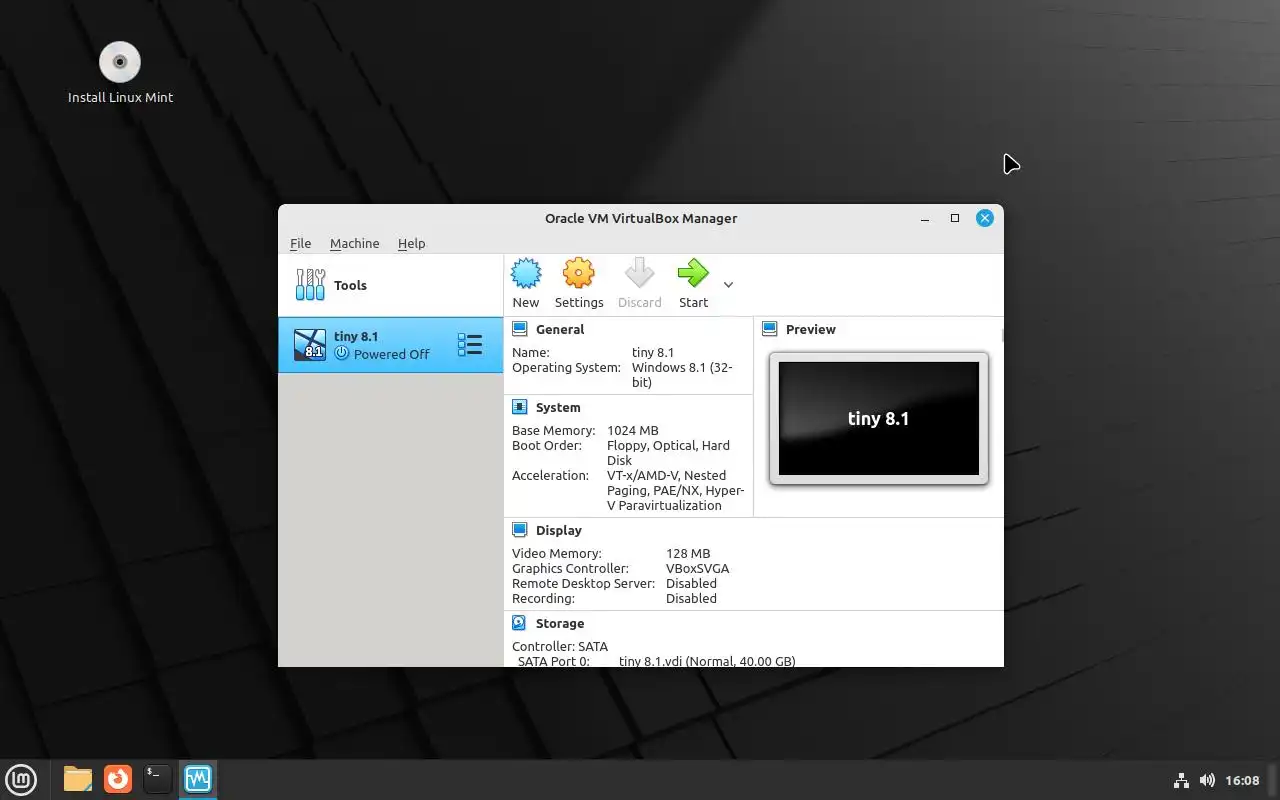Click the Storage section disk icon
Screen dimensions: 1280x800
(520, 623)
